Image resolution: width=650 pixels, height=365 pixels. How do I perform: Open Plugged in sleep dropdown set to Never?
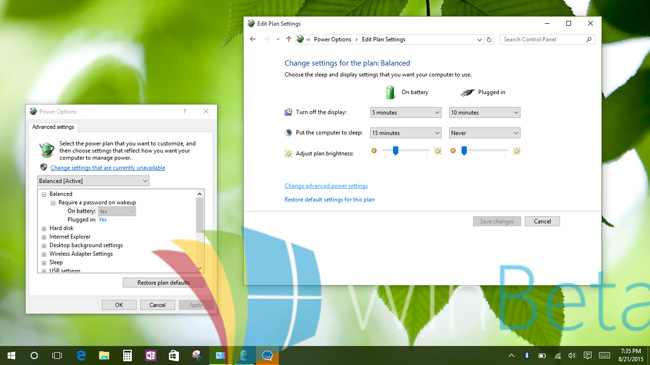point(485,133)
